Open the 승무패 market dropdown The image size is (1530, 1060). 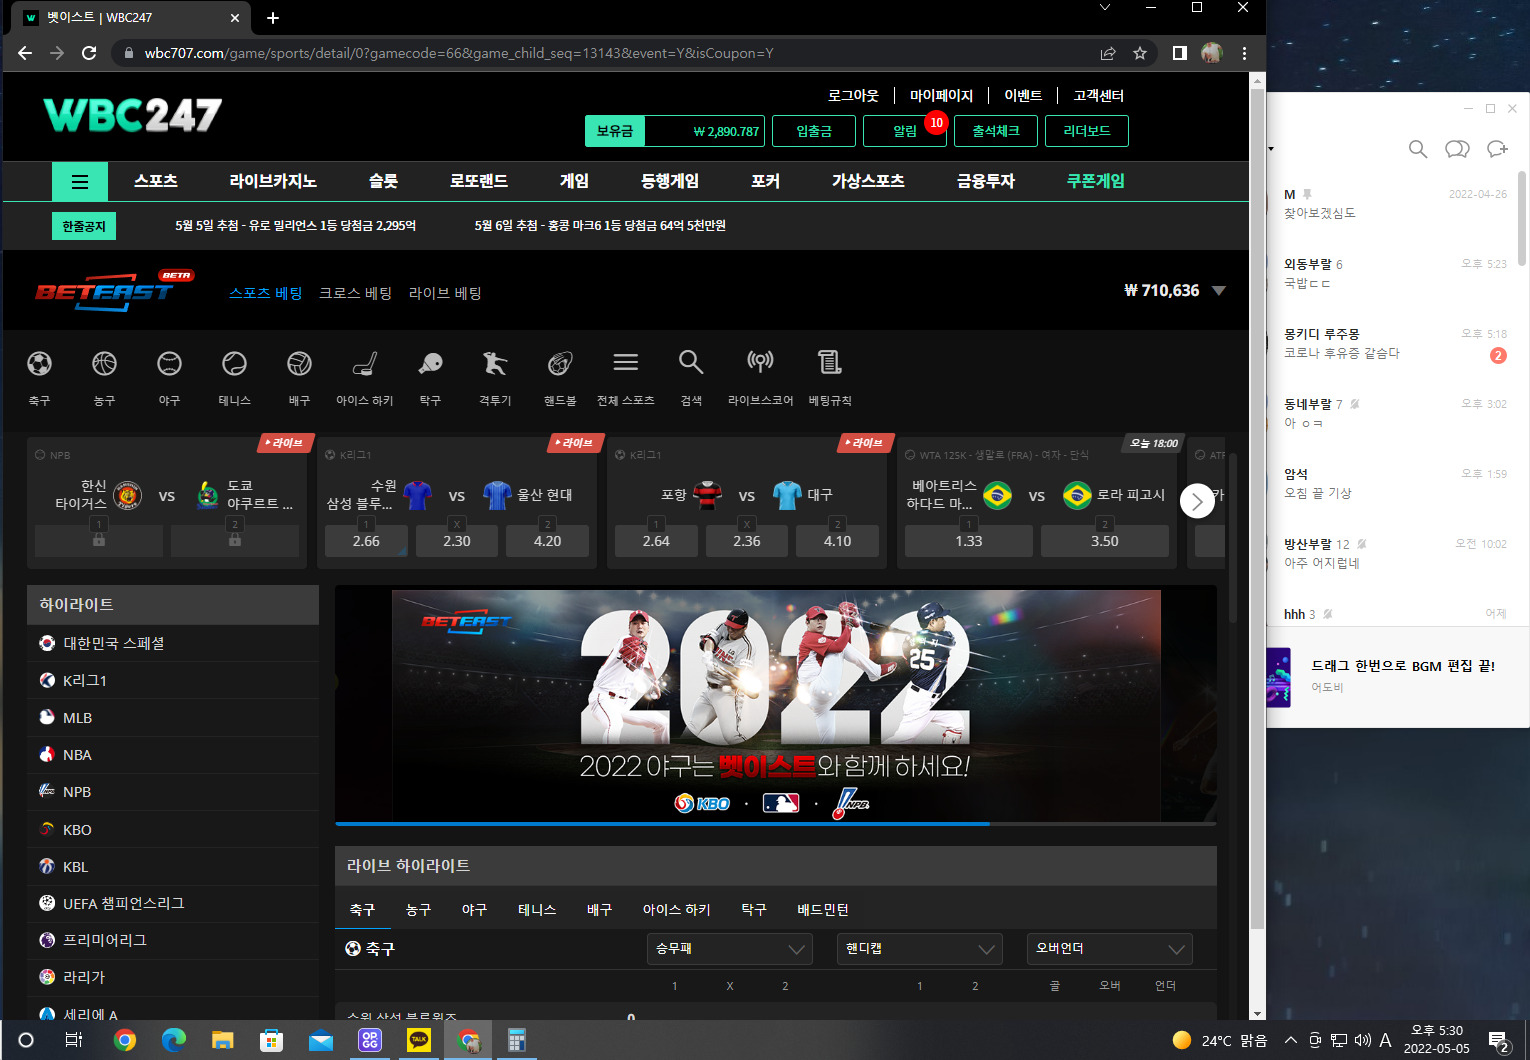pyautogui.click(x=729, y=949)
